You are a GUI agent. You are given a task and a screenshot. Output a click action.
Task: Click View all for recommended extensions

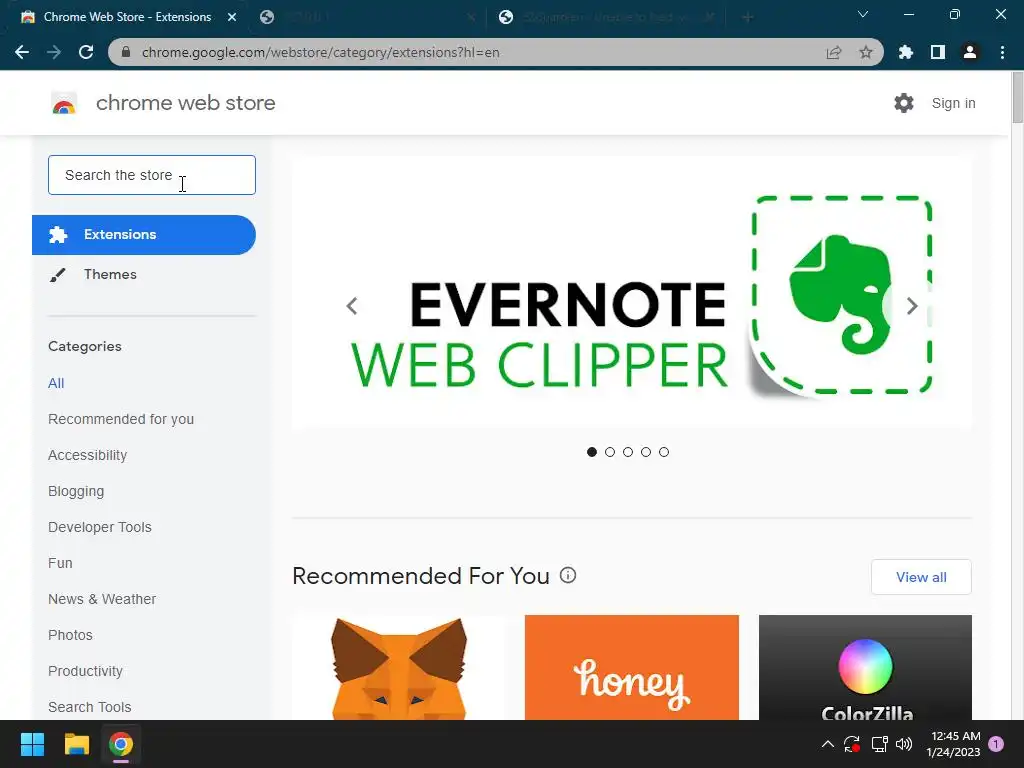921,577
